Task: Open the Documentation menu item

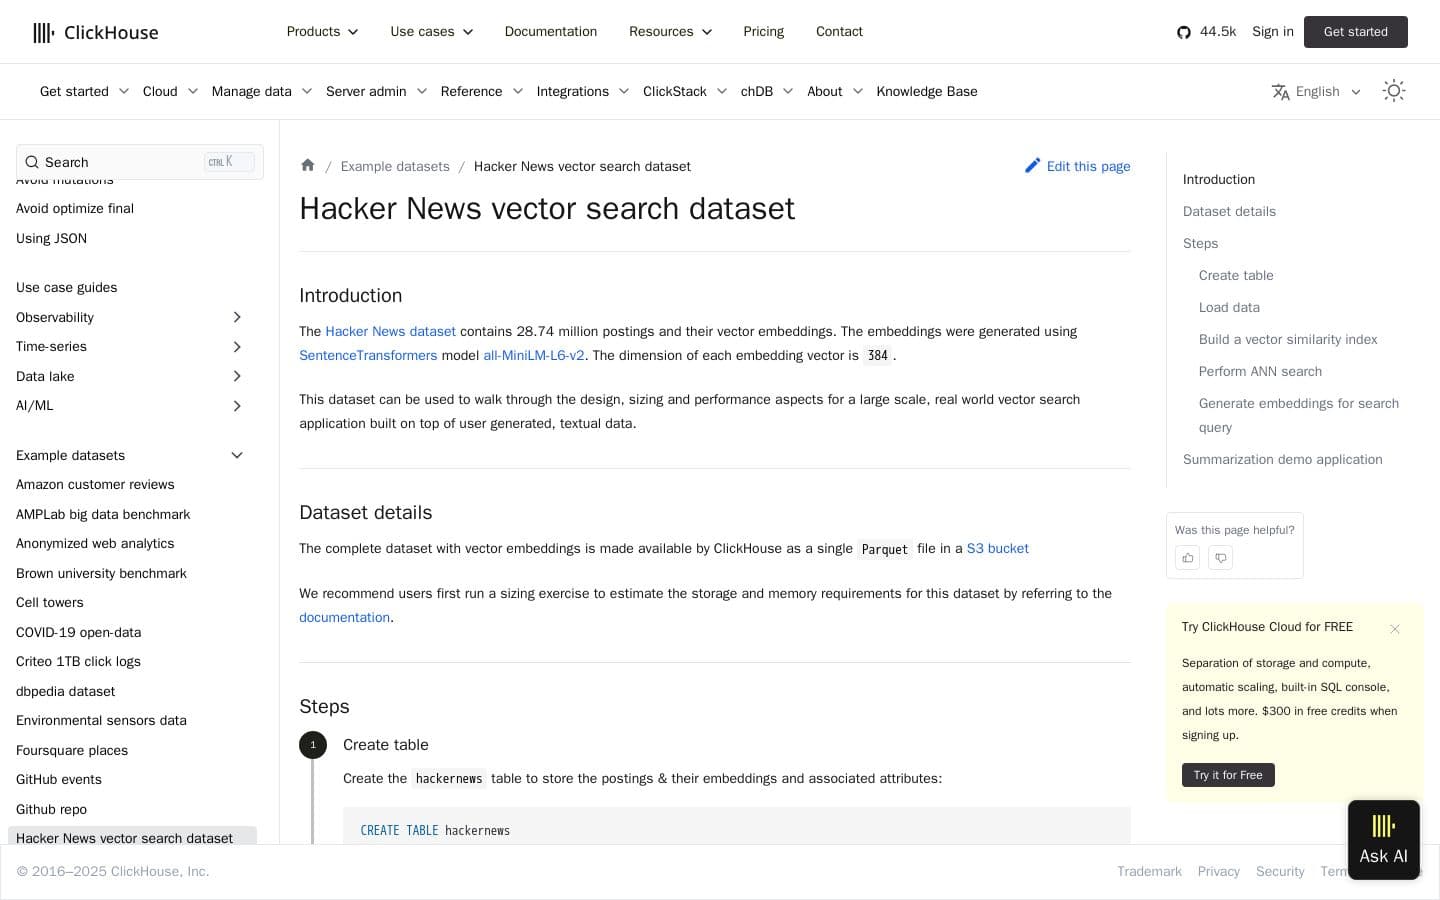Action: point(551,31)
